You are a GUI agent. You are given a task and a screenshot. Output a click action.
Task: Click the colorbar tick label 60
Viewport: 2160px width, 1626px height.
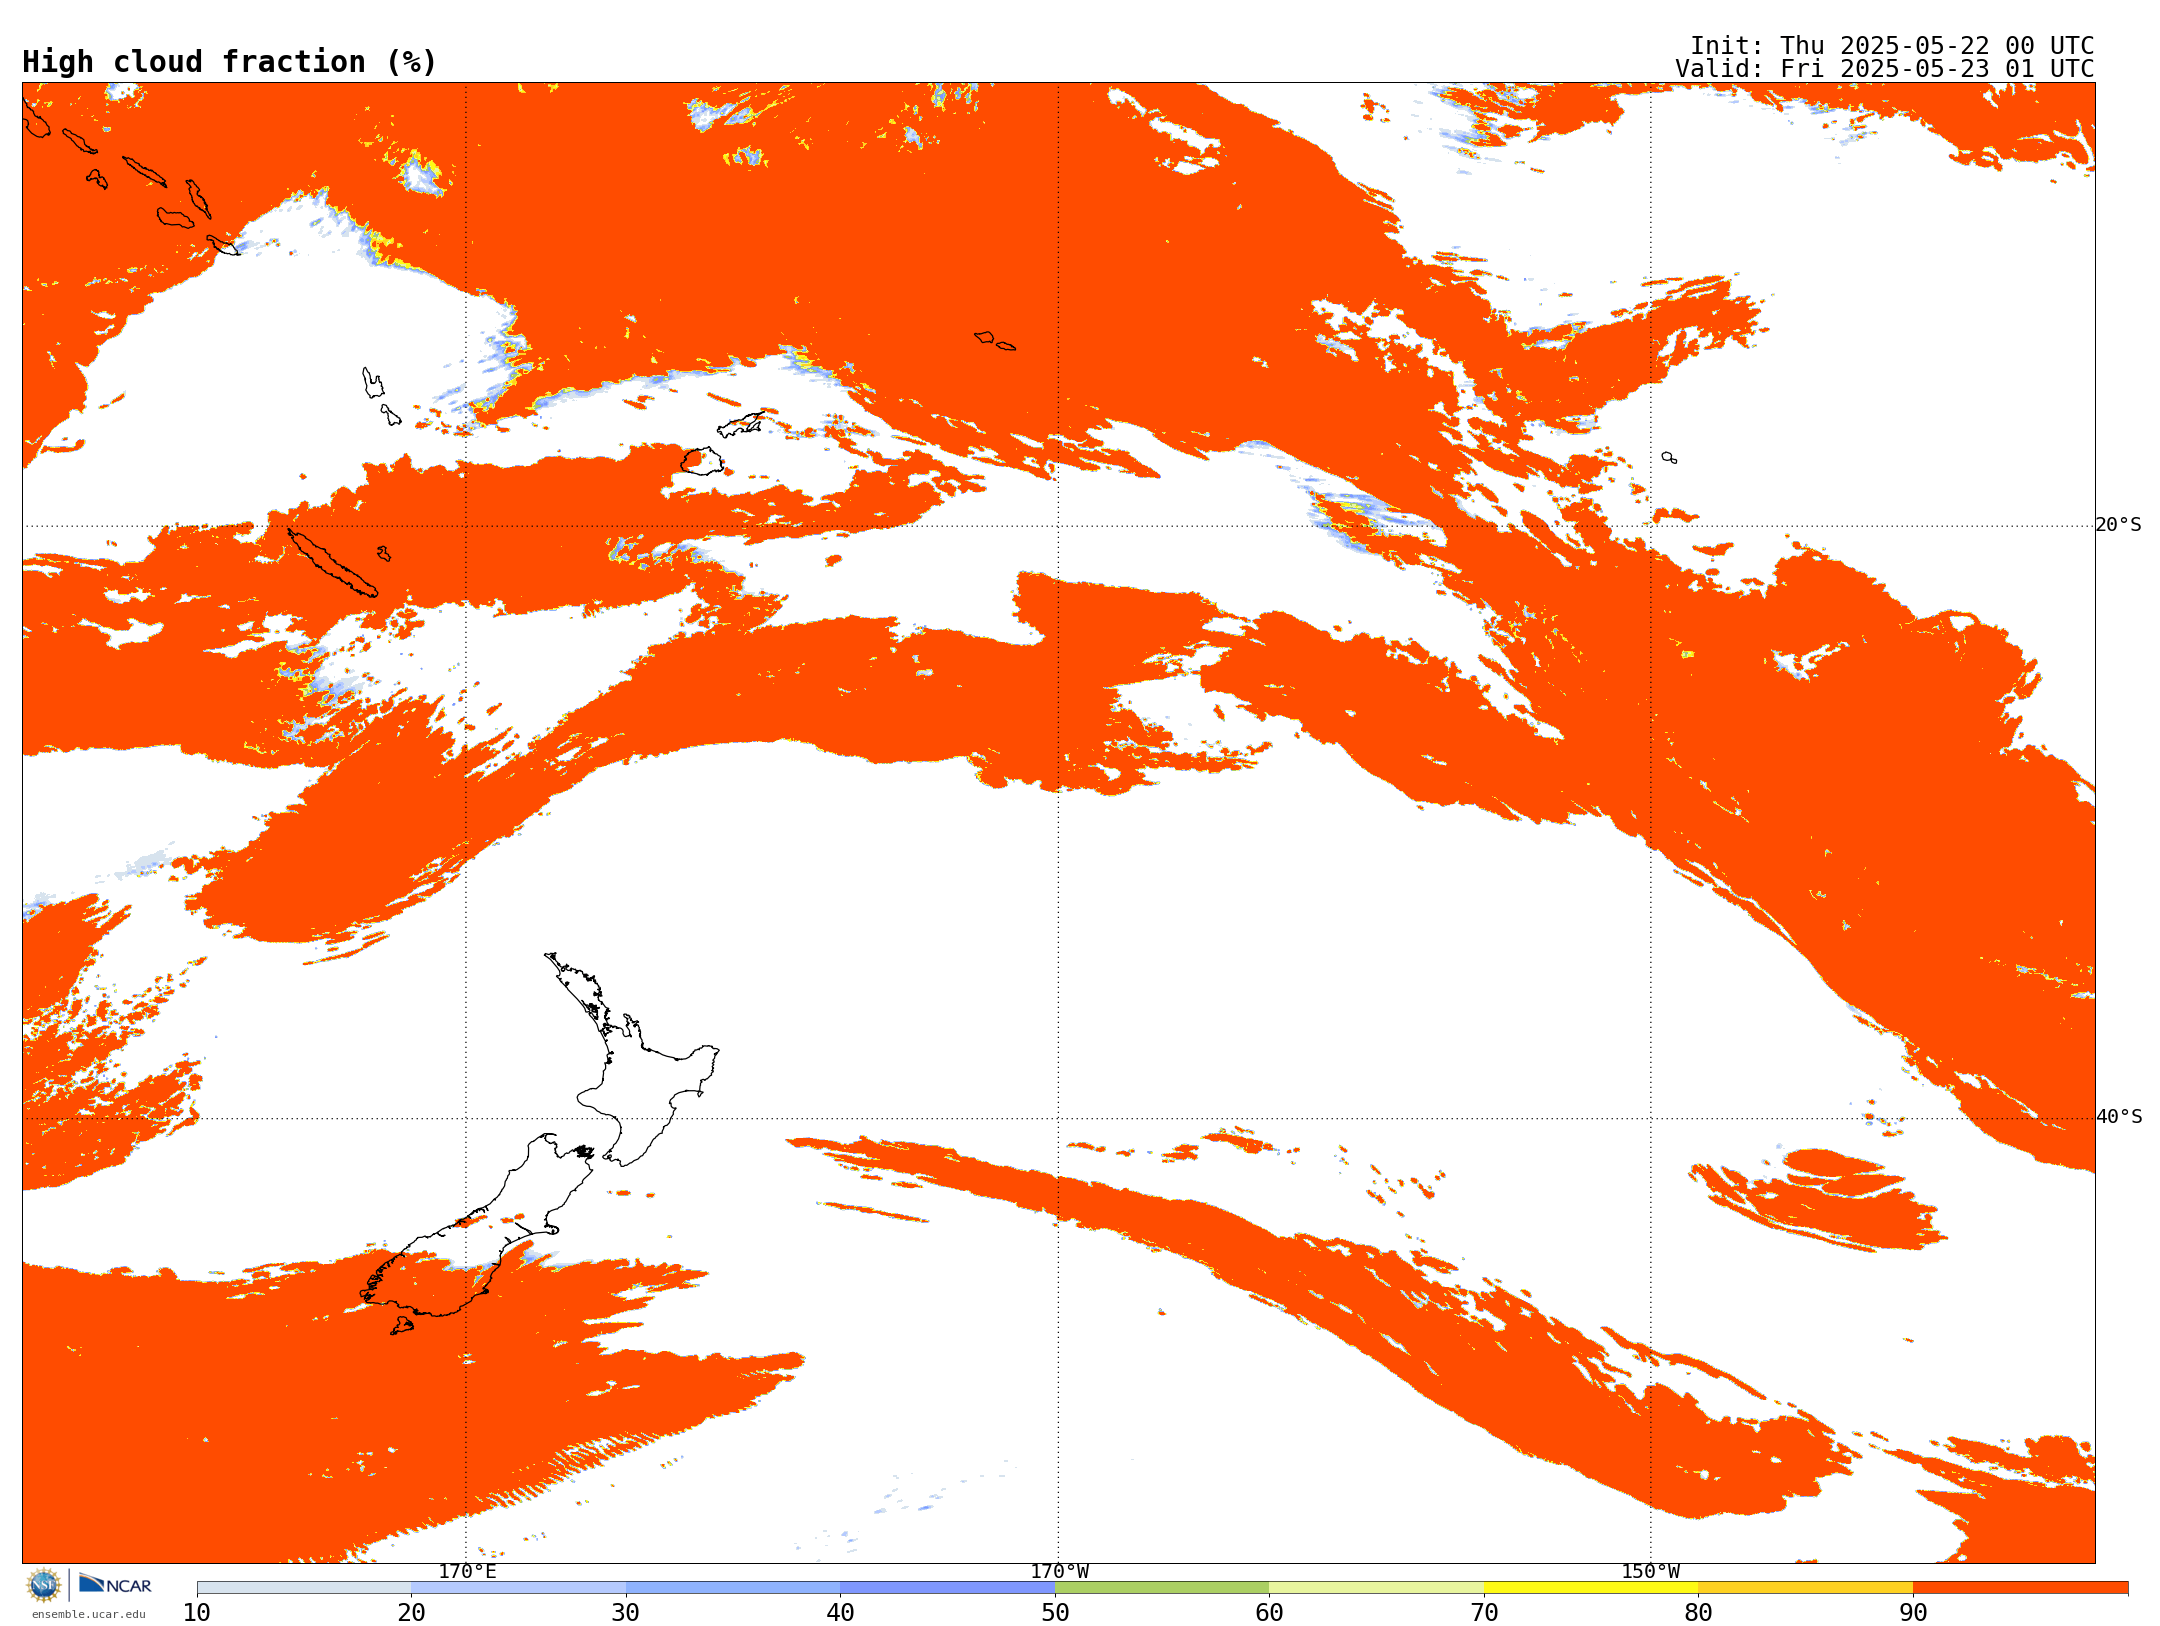click(x=1269, y=1612)
